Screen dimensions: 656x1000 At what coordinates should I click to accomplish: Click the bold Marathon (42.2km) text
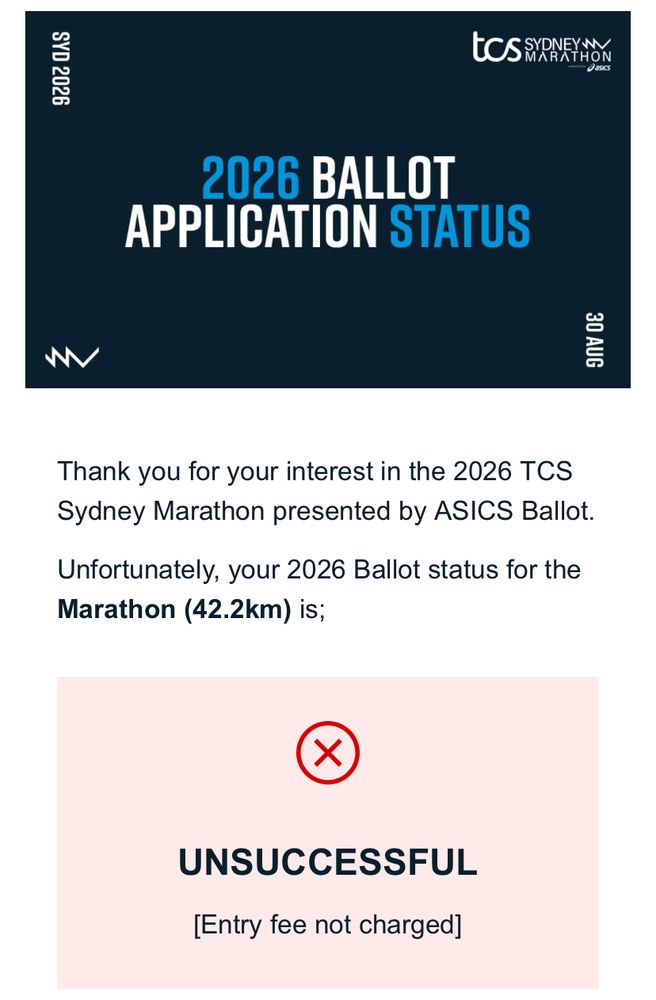pos(174,609)
